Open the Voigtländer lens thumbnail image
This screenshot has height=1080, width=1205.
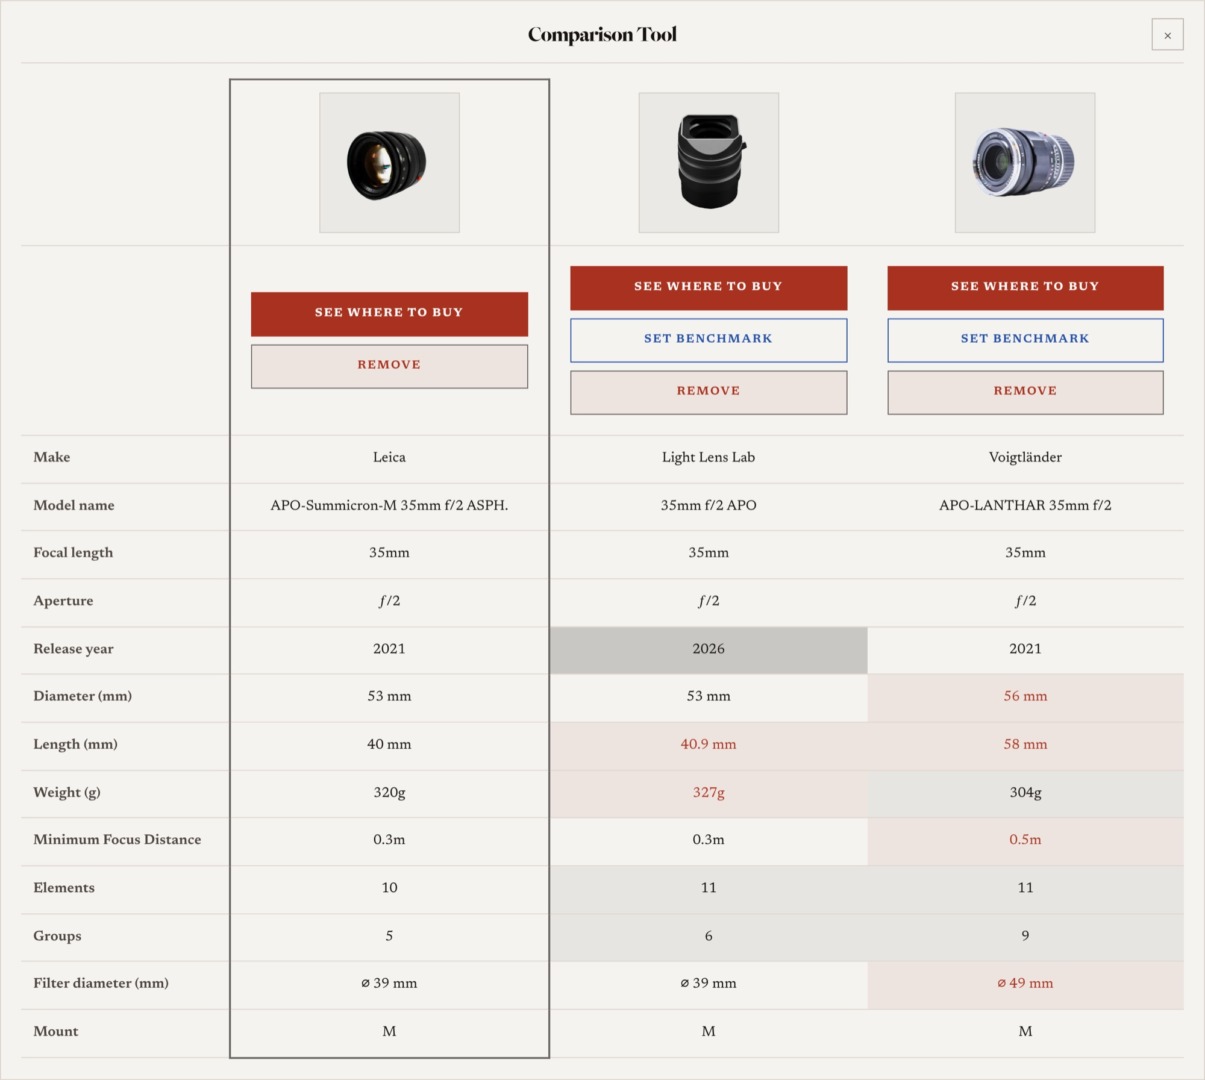[1025, 163]
